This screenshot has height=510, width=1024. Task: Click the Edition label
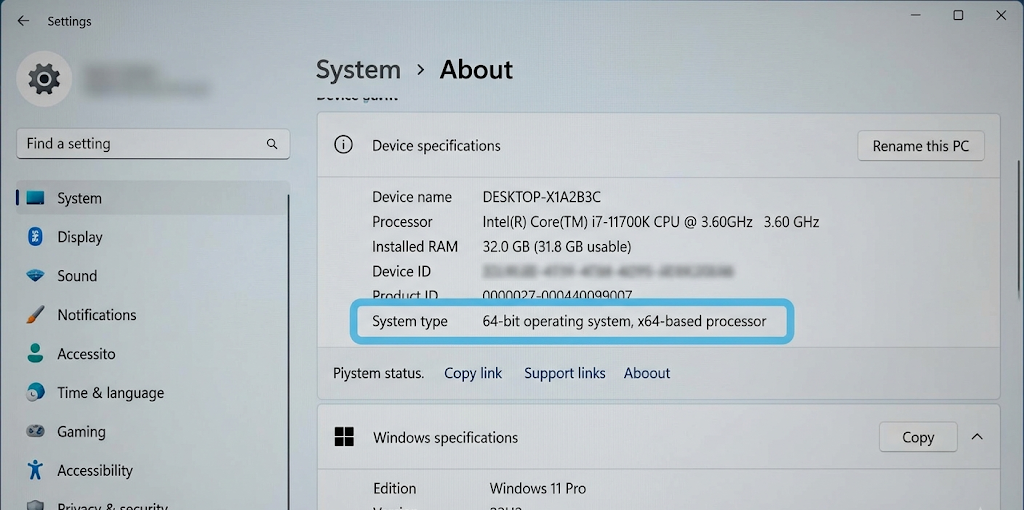click(394, 488)
